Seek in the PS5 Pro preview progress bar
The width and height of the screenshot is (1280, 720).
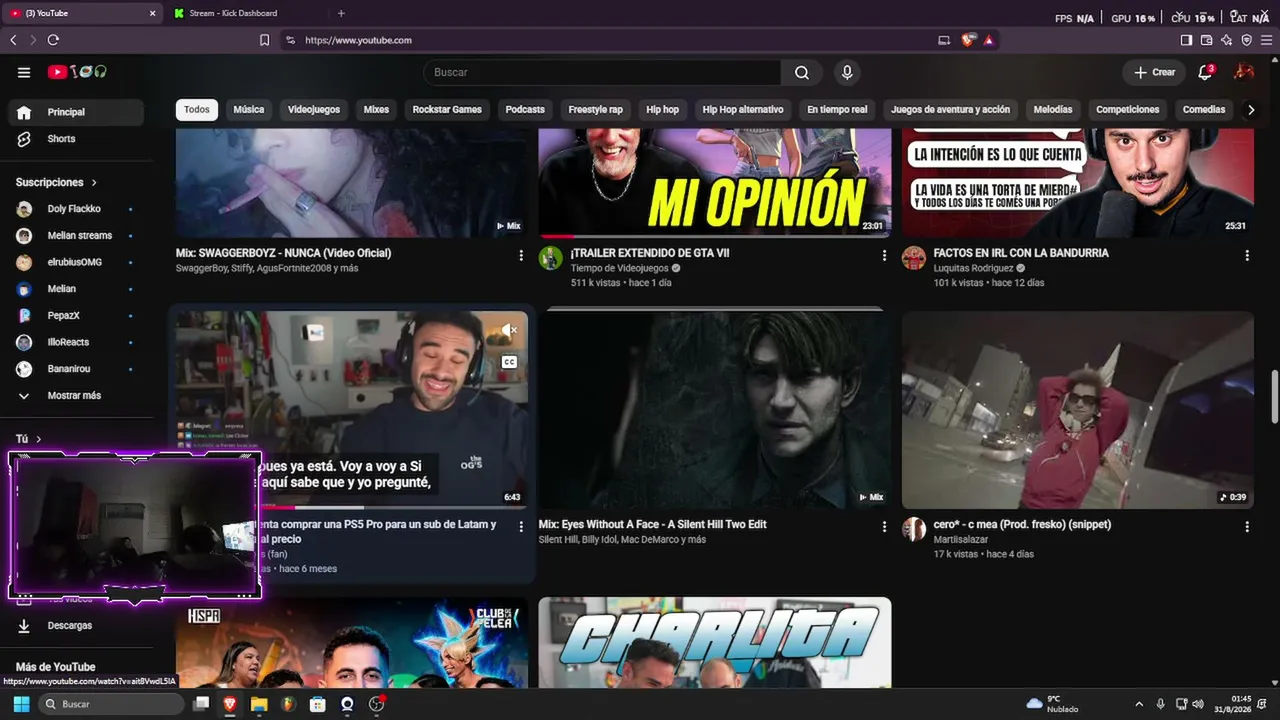pyautogui.click(x=352, y=508)
